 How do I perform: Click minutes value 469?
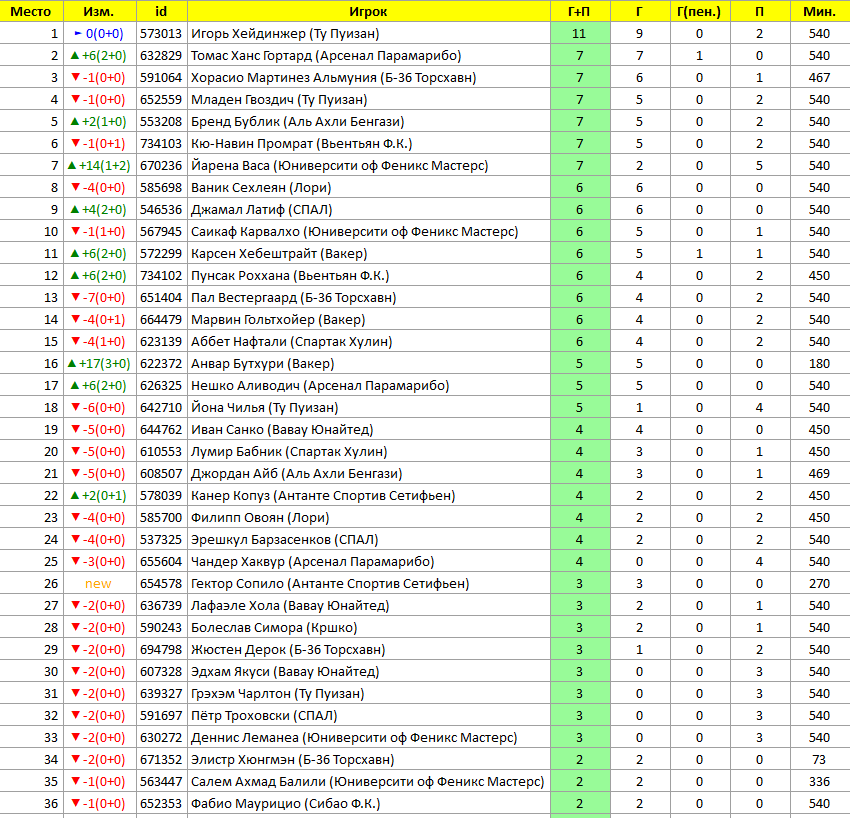(x=819, y=474)
